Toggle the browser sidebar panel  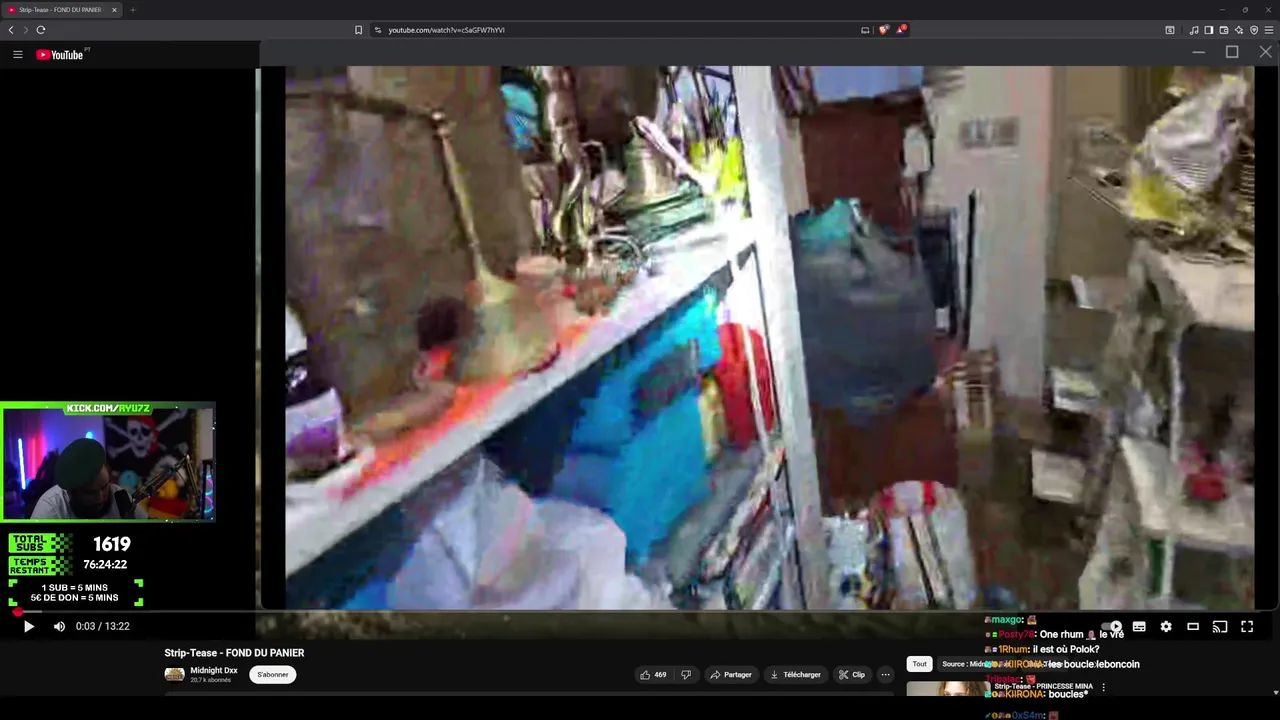coord(1209,30)
